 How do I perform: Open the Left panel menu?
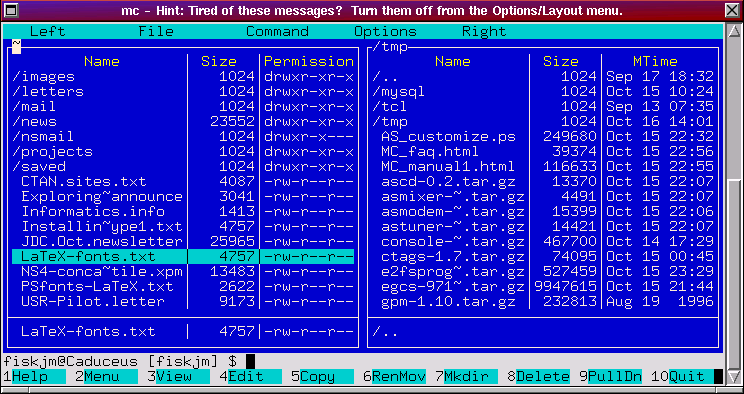tap(47, 32)
